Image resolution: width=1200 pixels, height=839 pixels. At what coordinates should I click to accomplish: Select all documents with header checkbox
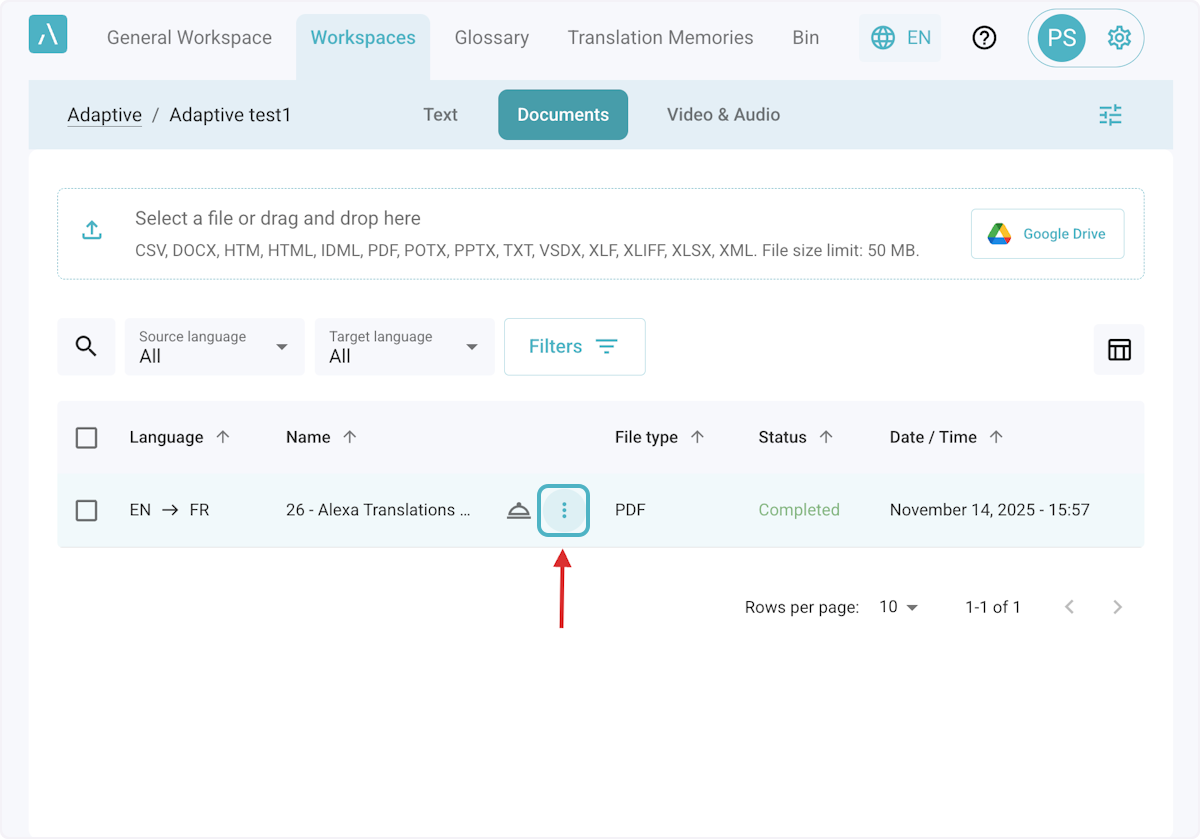click(x=87, y=438)
